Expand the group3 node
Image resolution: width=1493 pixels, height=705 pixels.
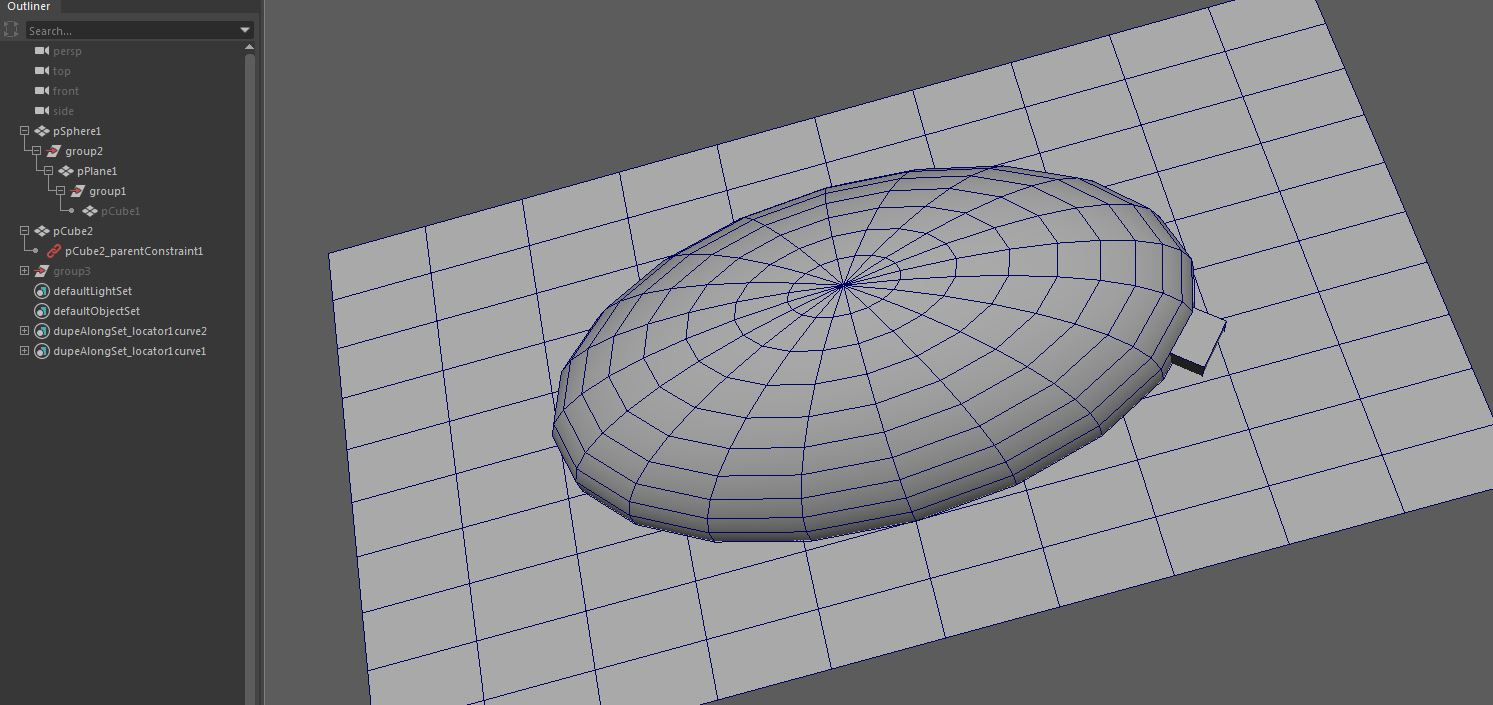pos(22,270)
